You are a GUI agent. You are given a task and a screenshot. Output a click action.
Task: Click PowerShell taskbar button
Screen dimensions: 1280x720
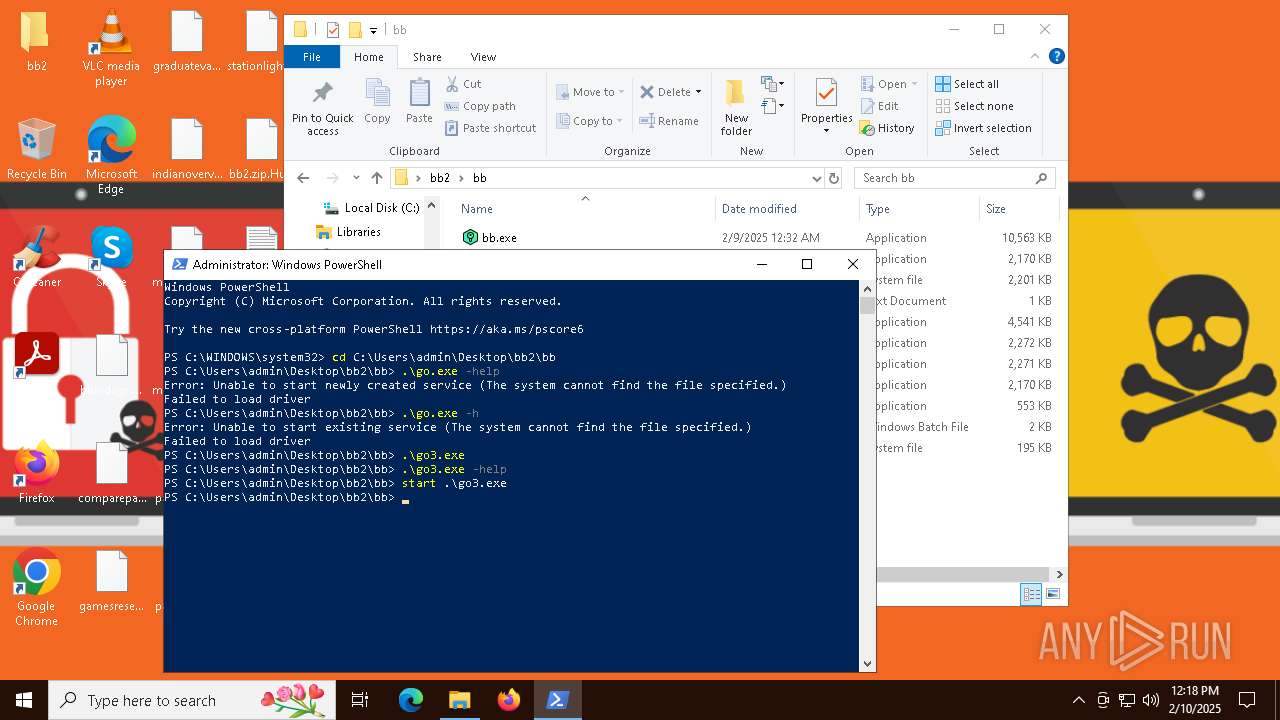(x=557, y=700)
